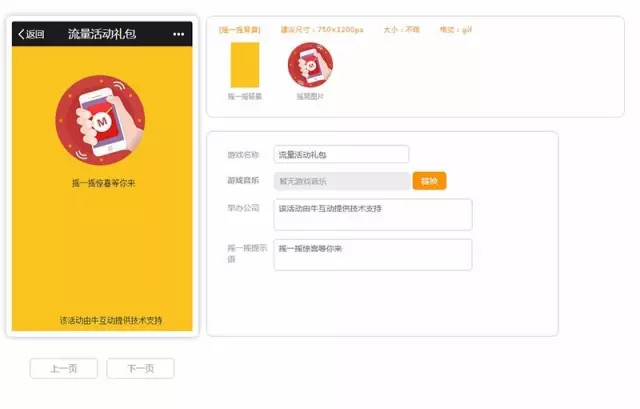
Task: Click the 大小: 不限 size label
Action: [x=401, y=30]
